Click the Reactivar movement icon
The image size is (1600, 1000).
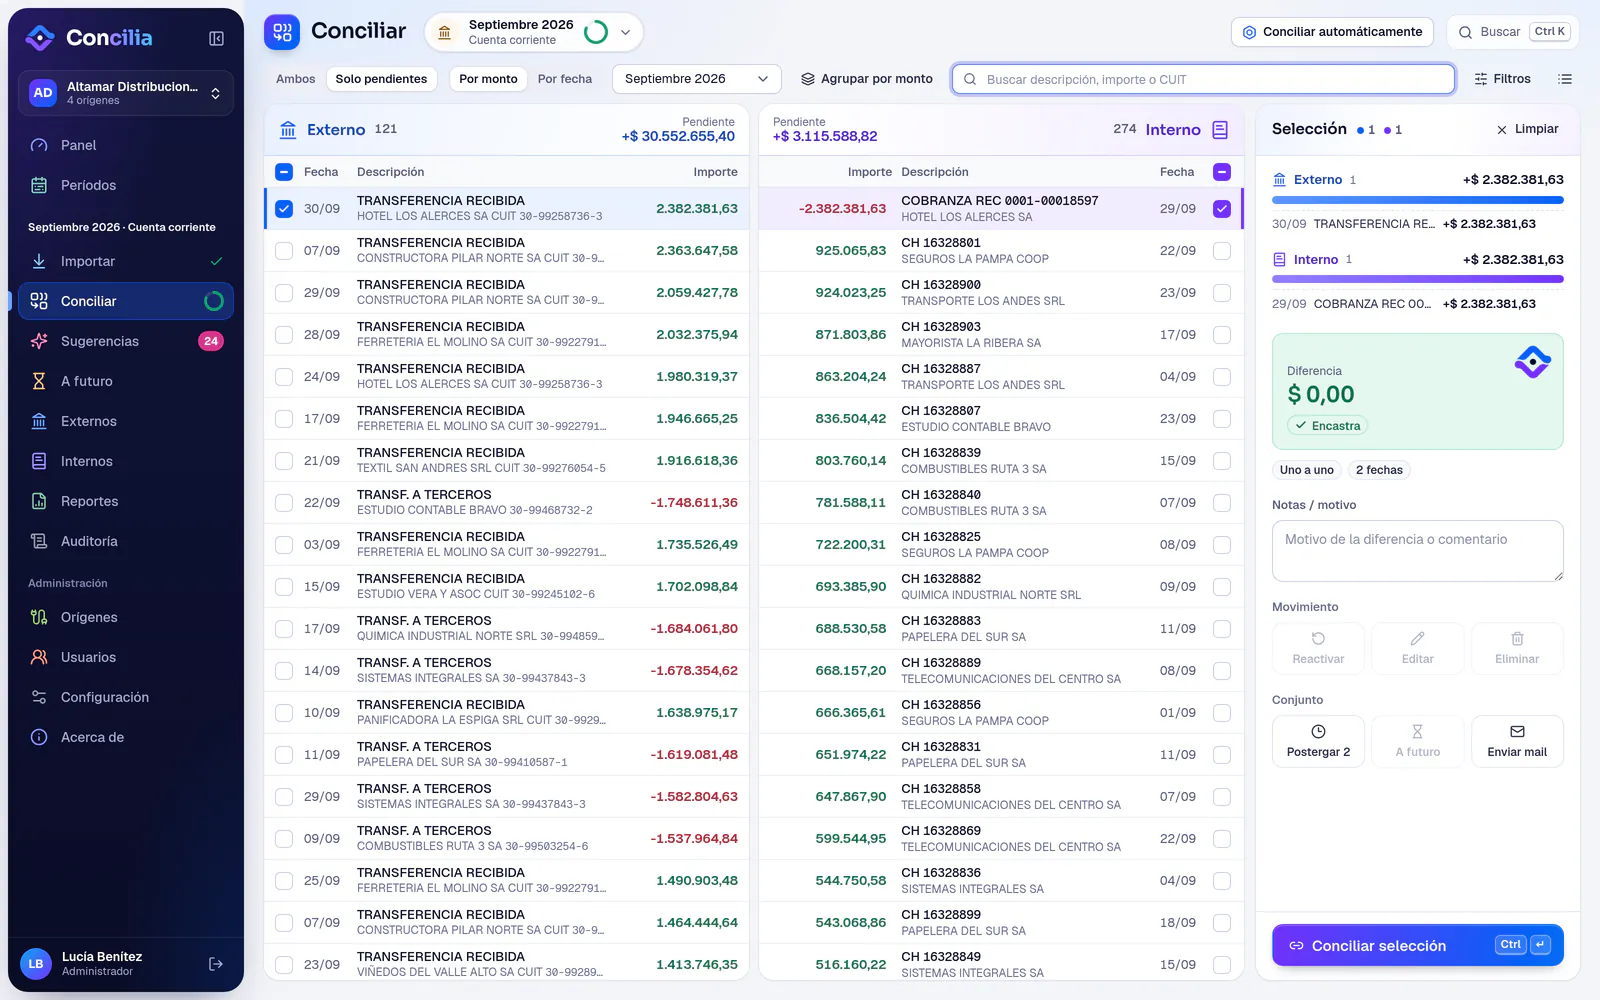[x=1318, y=648]
